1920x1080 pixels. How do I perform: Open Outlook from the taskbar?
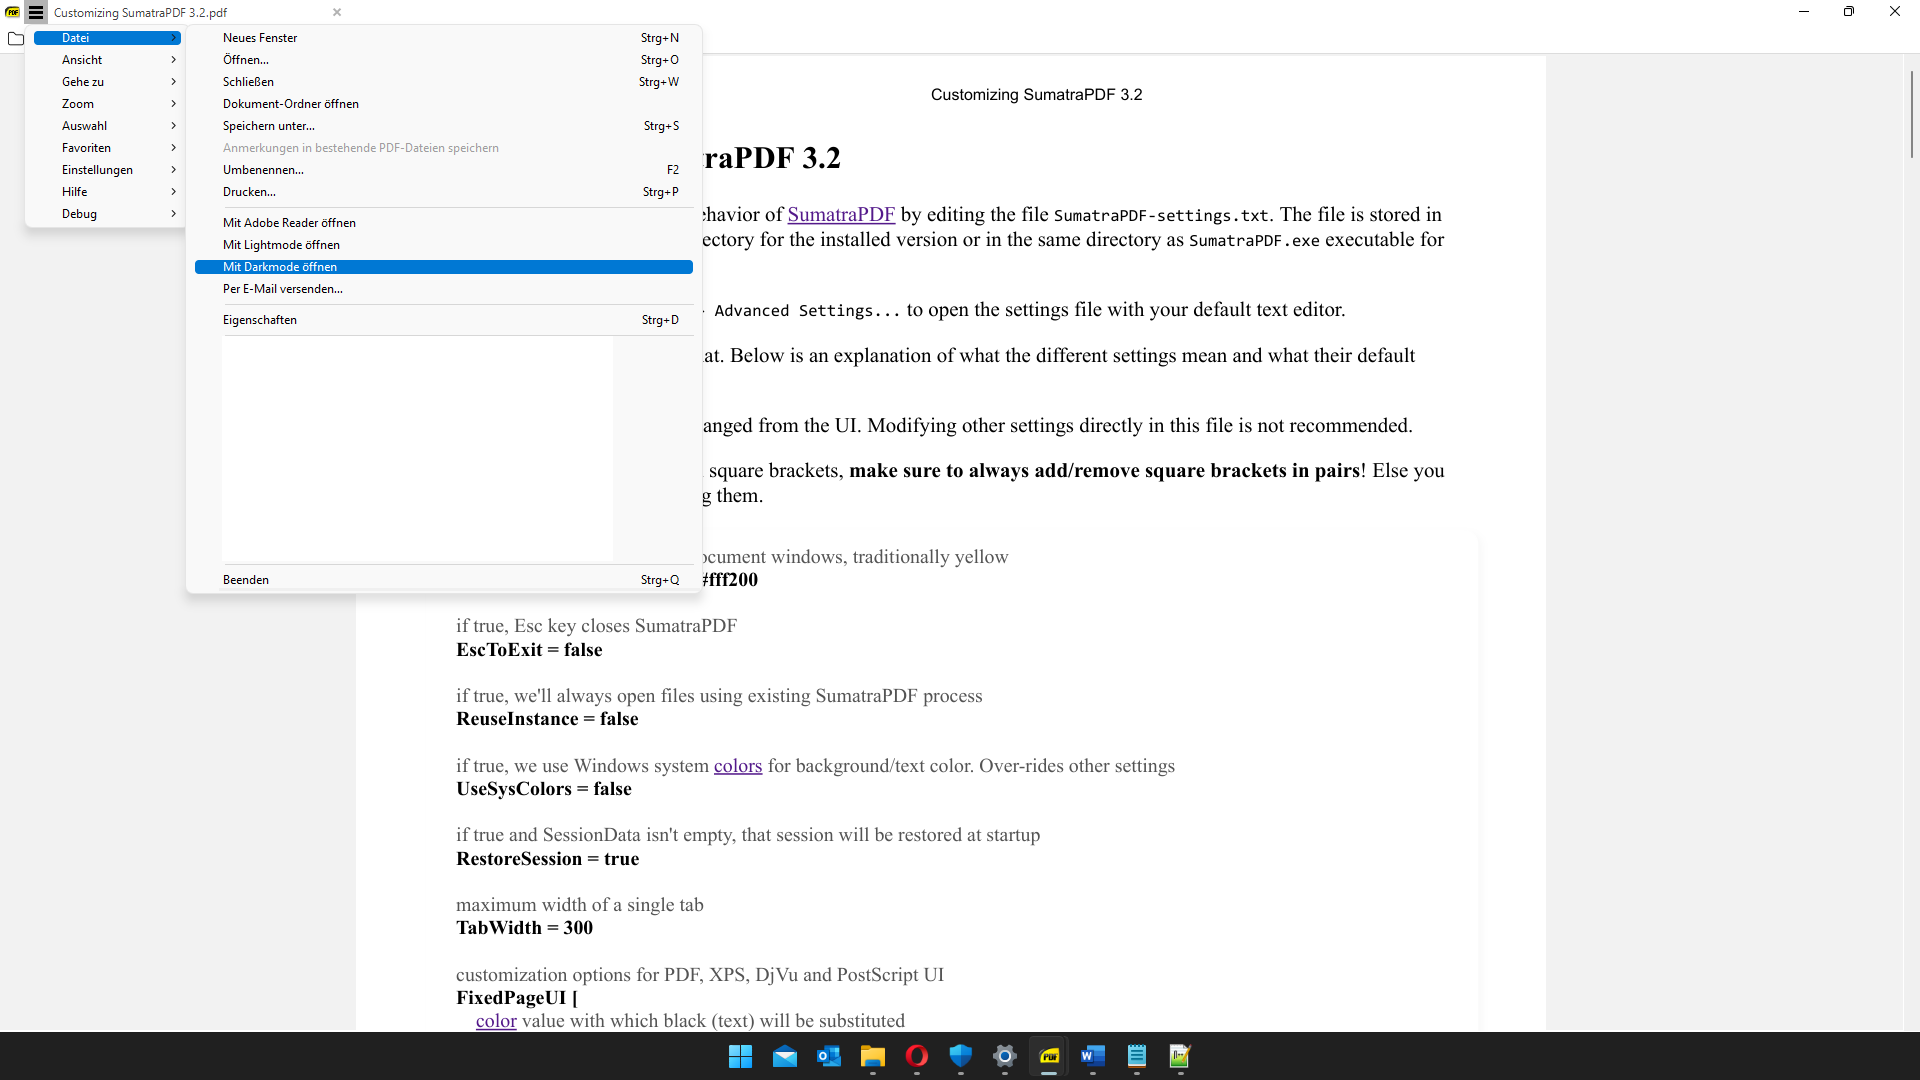click(829, 1057)
